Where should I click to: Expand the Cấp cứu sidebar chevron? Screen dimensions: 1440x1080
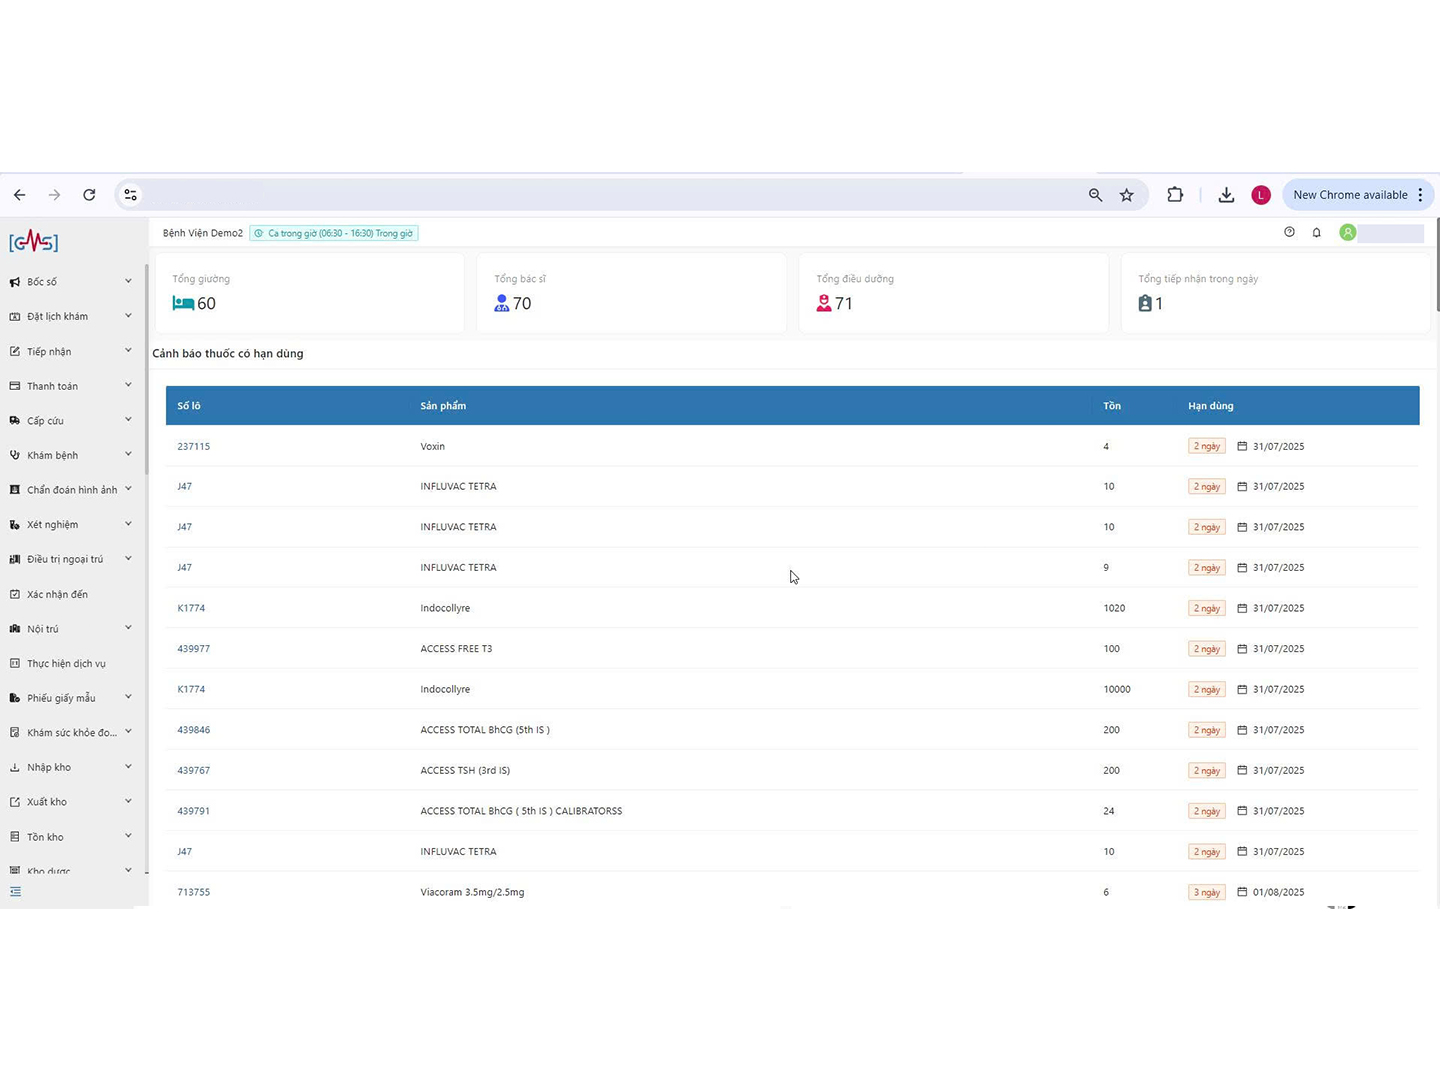click(128, 420)
